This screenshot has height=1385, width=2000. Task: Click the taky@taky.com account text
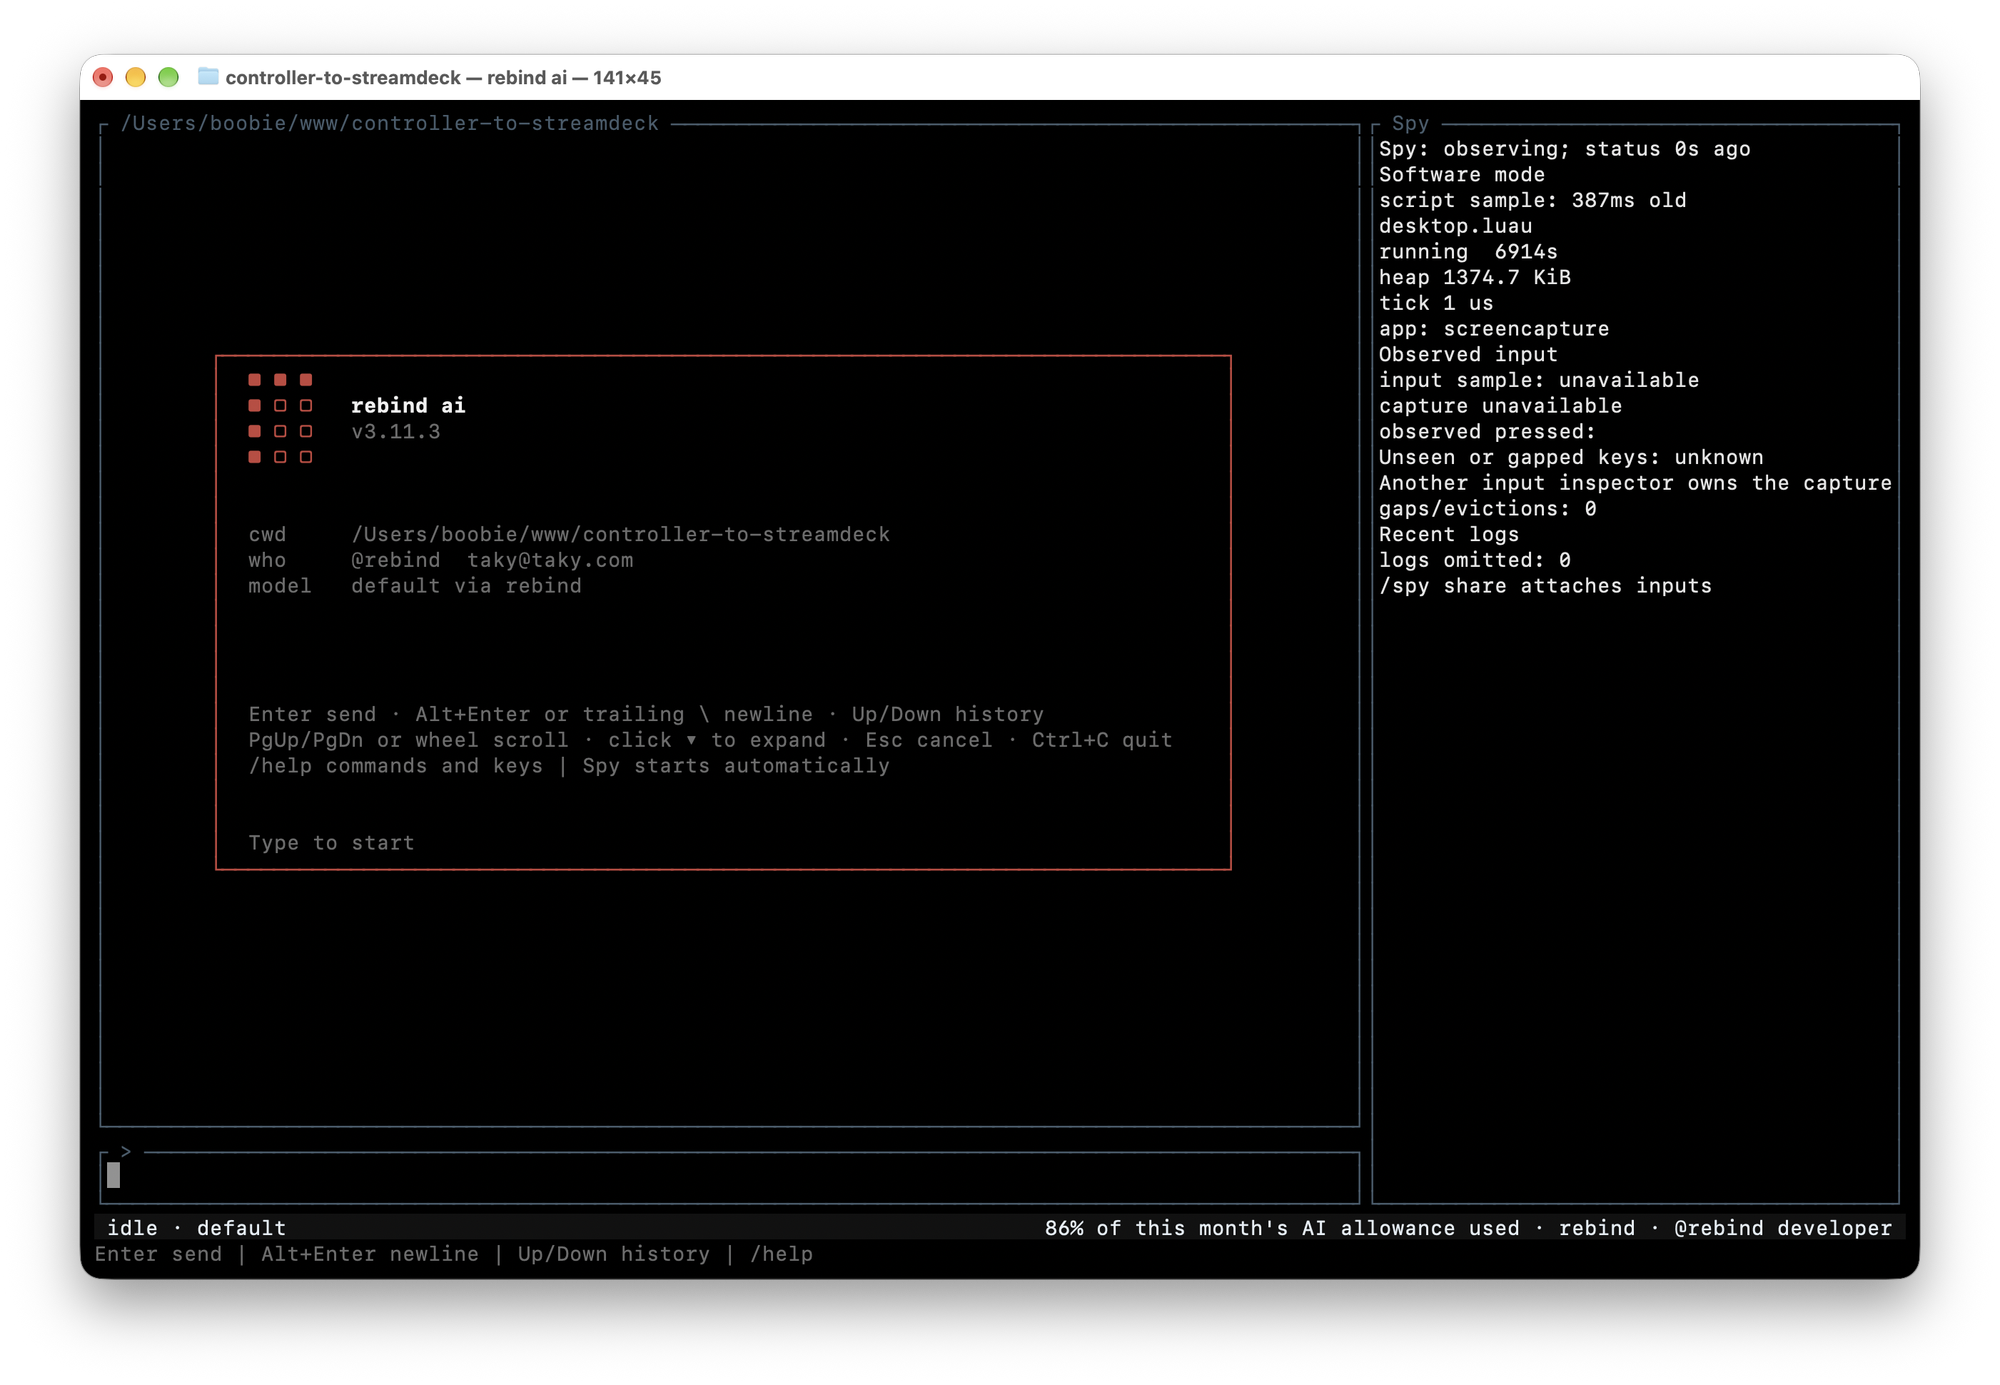point(550,560)
